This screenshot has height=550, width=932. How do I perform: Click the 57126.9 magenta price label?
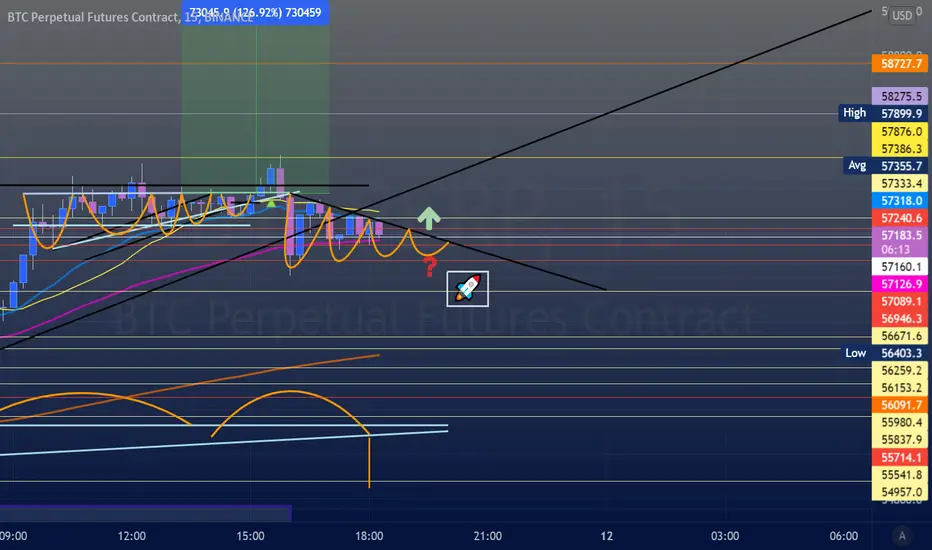coord(900,284)
